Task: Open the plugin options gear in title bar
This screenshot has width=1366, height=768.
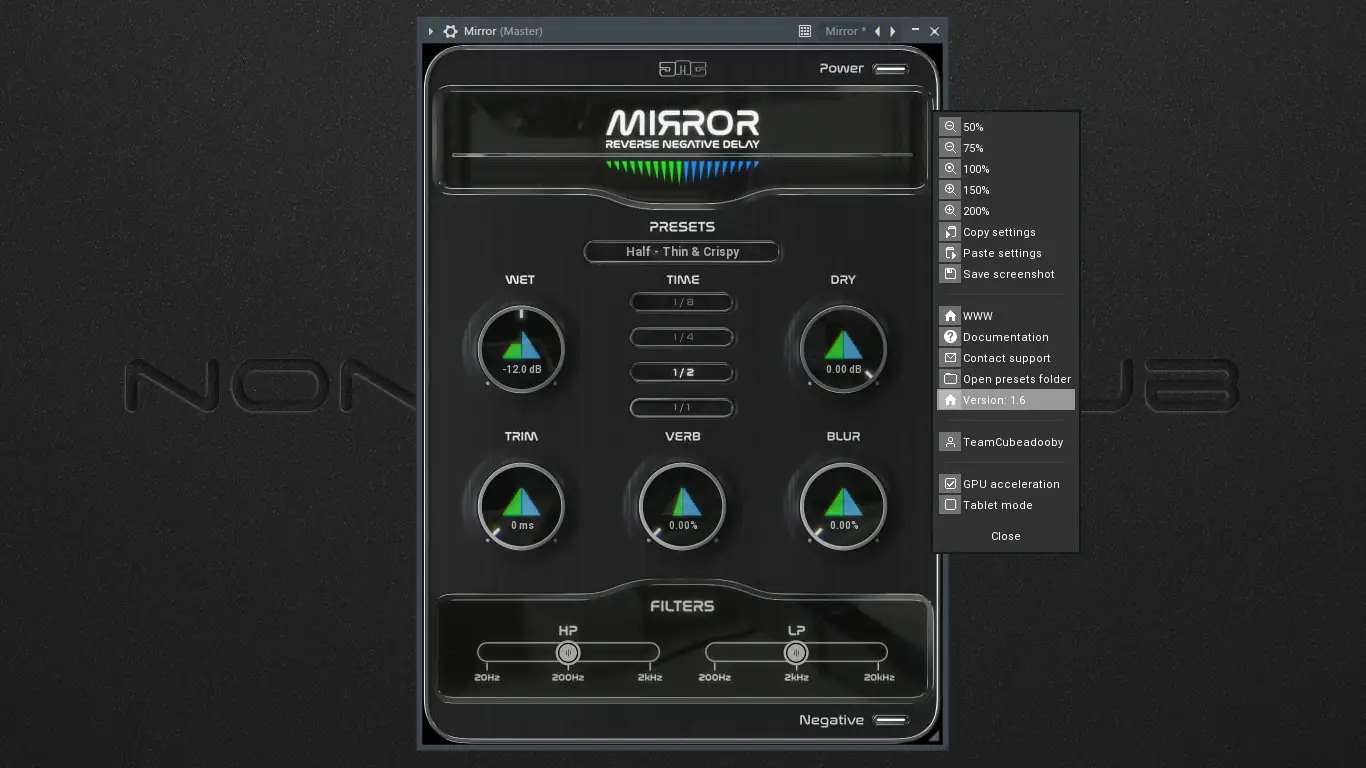Action: (450, 31)
